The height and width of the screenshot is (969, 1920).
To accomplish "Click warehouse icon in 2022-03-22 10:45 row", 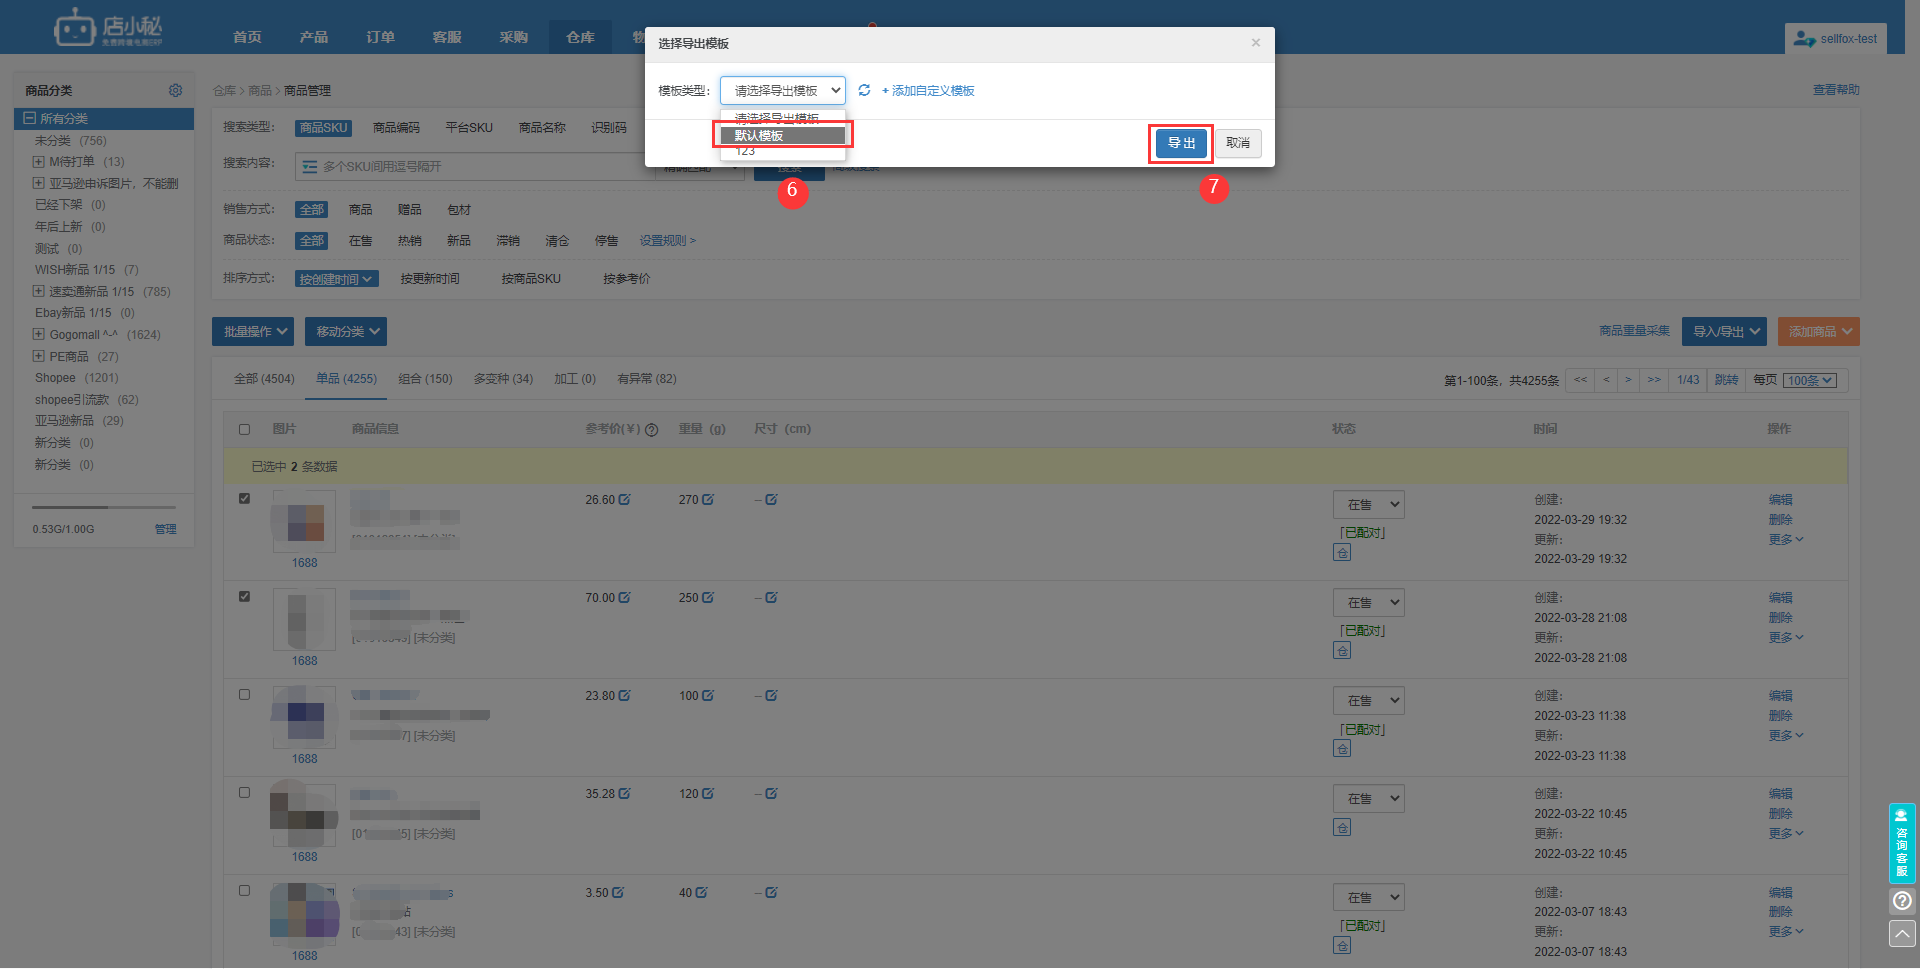I will [1342, 827].
